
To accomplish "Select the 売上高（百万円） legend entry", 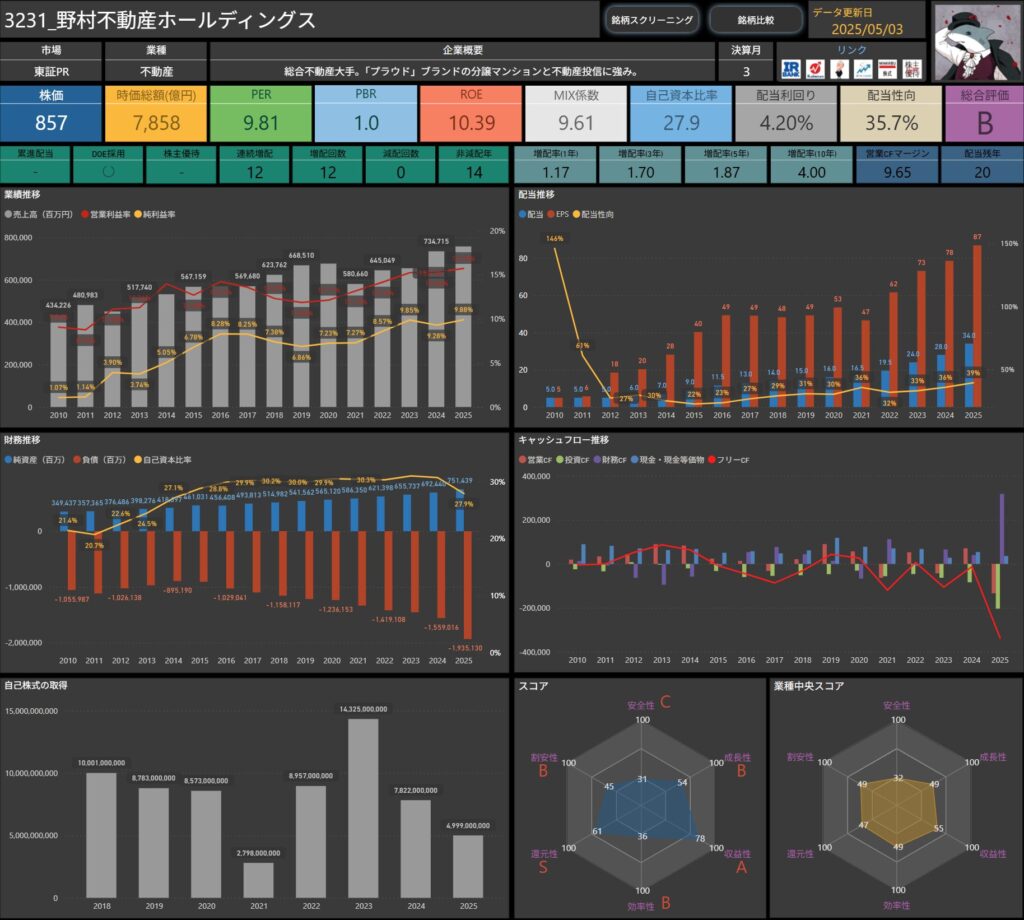I will point(39,214).
